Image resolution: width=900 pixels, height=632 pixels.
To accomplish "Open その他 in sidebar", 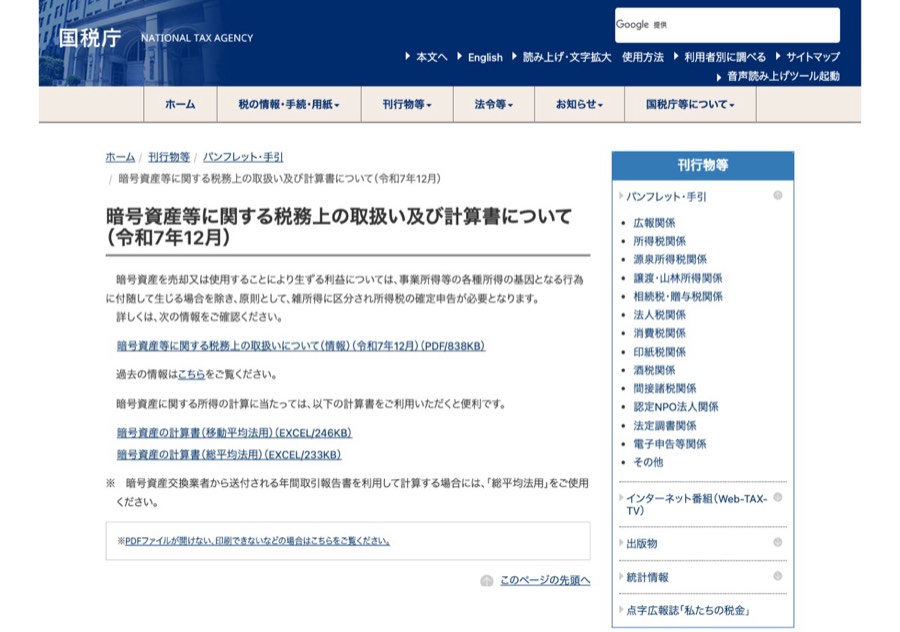I will click(648, 462).
